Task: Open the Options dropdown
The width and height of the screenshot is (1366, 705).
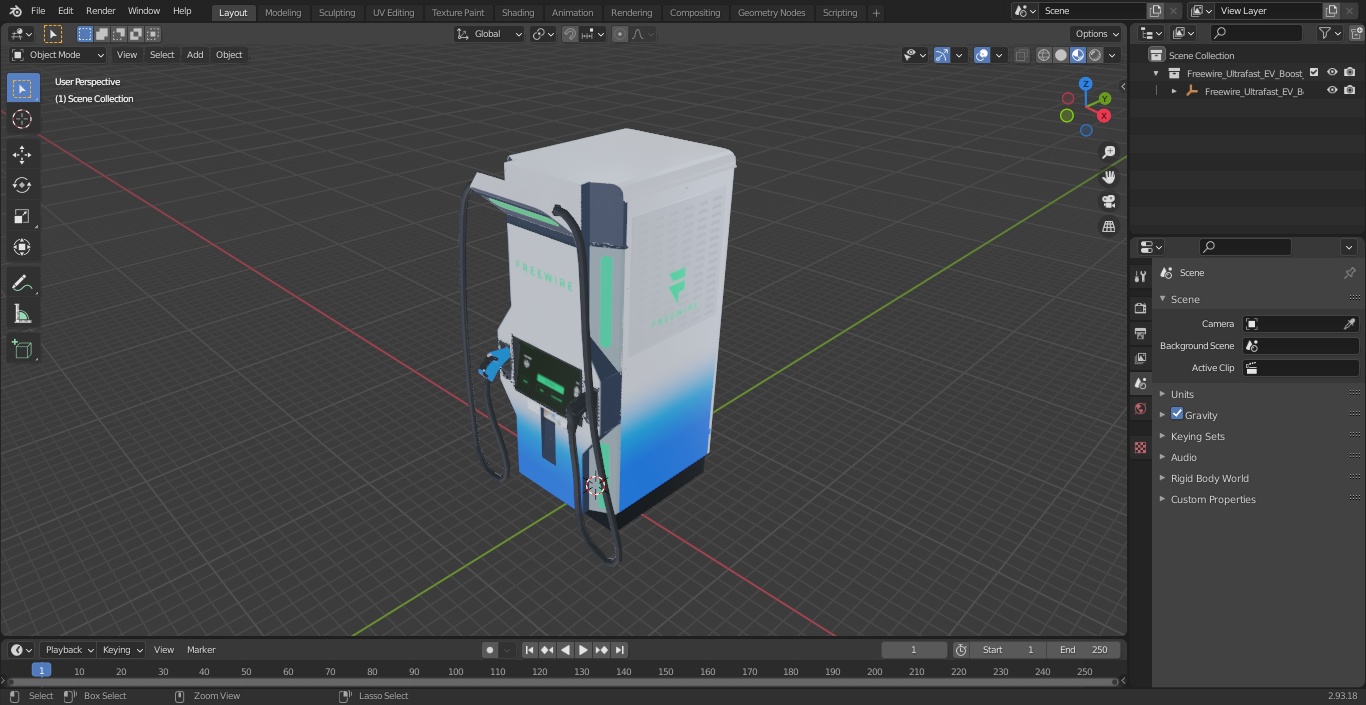Action: pyautogui.click(x=1097, y=34)
